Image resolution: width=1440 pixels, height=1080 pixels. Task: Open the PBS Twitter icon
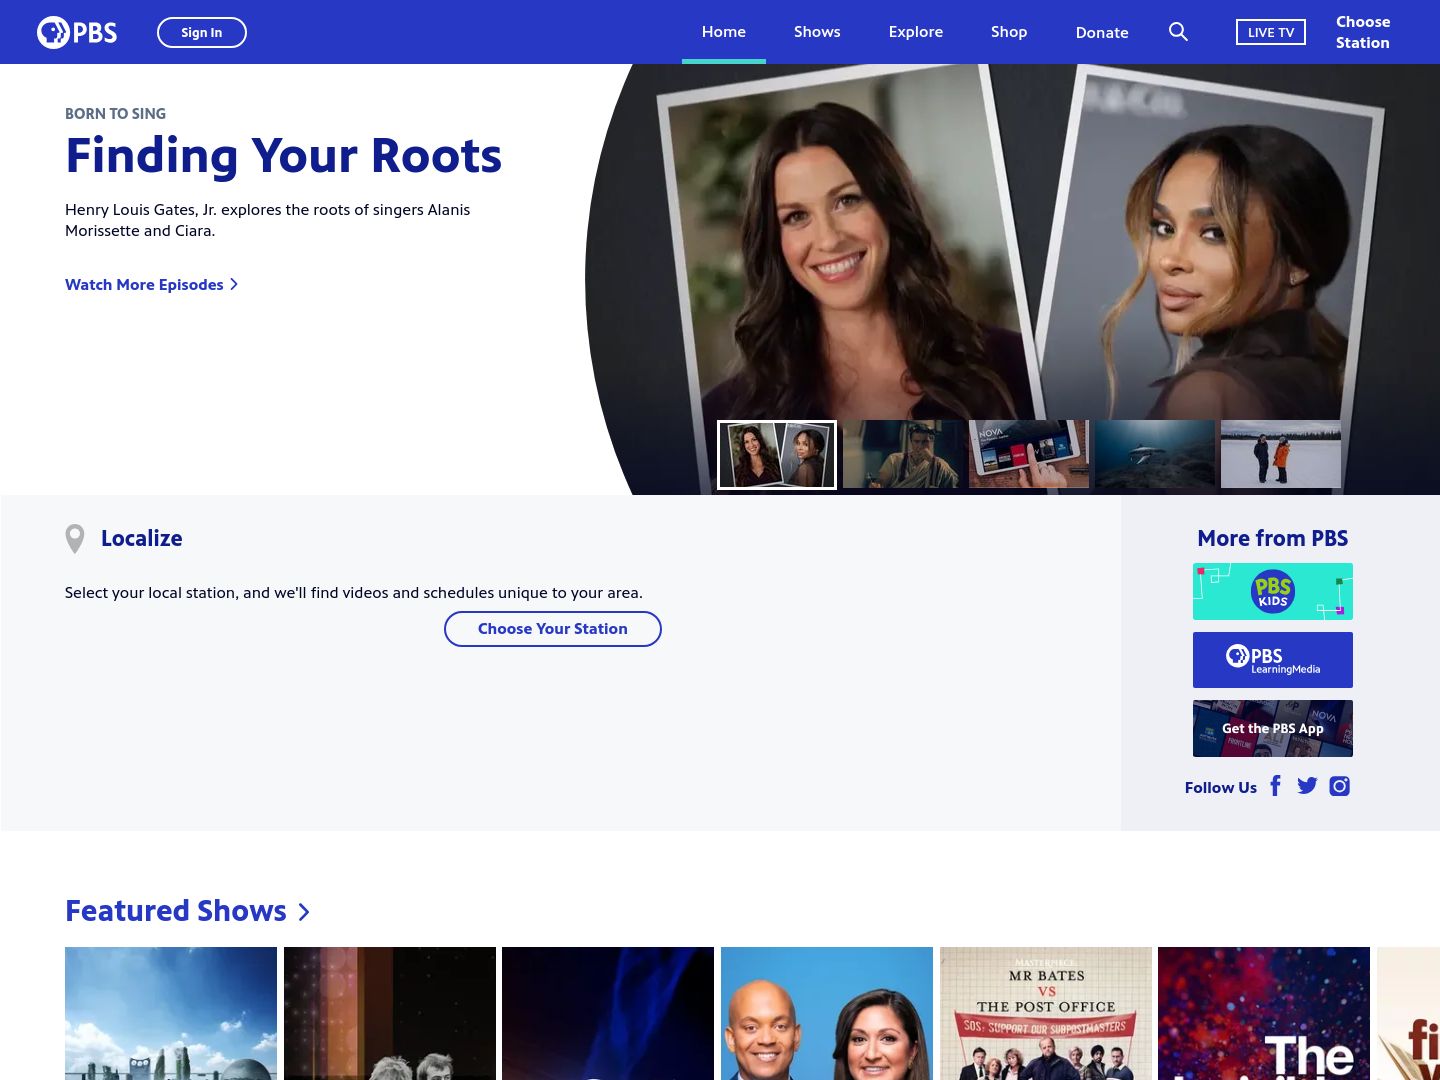click(1307, 786)
